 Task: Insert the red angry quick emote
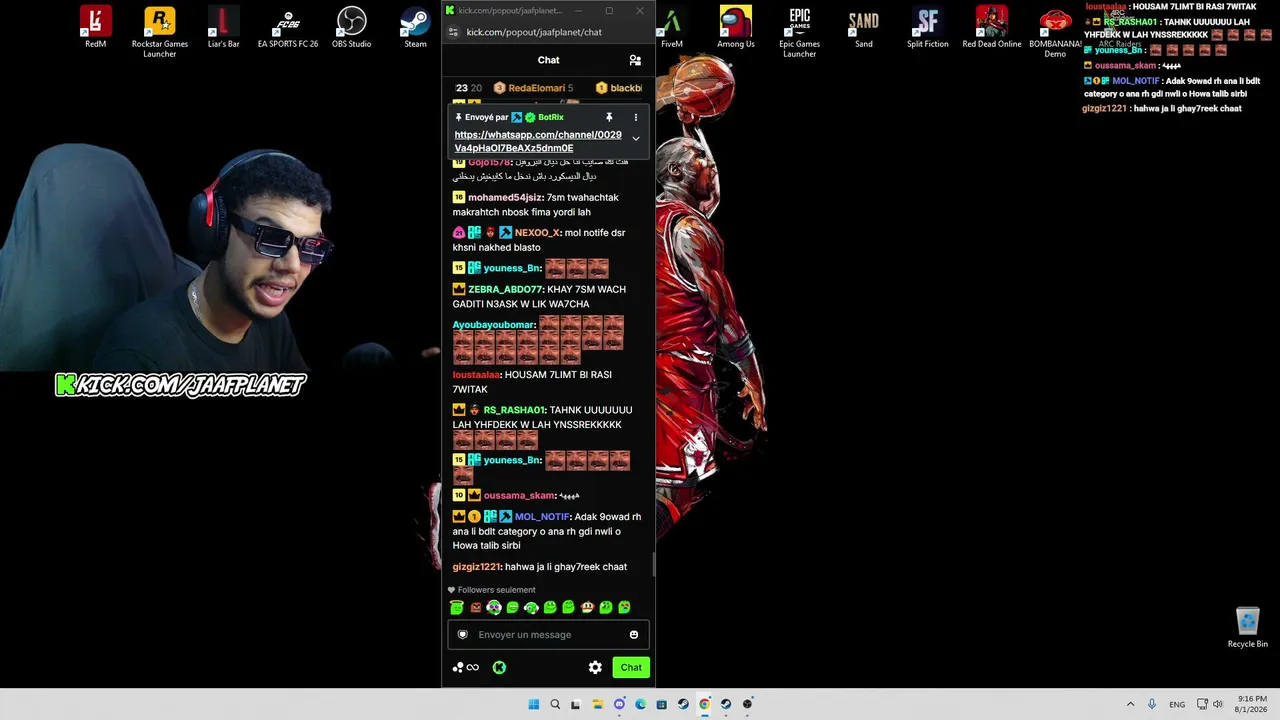[x=476, y=607]
